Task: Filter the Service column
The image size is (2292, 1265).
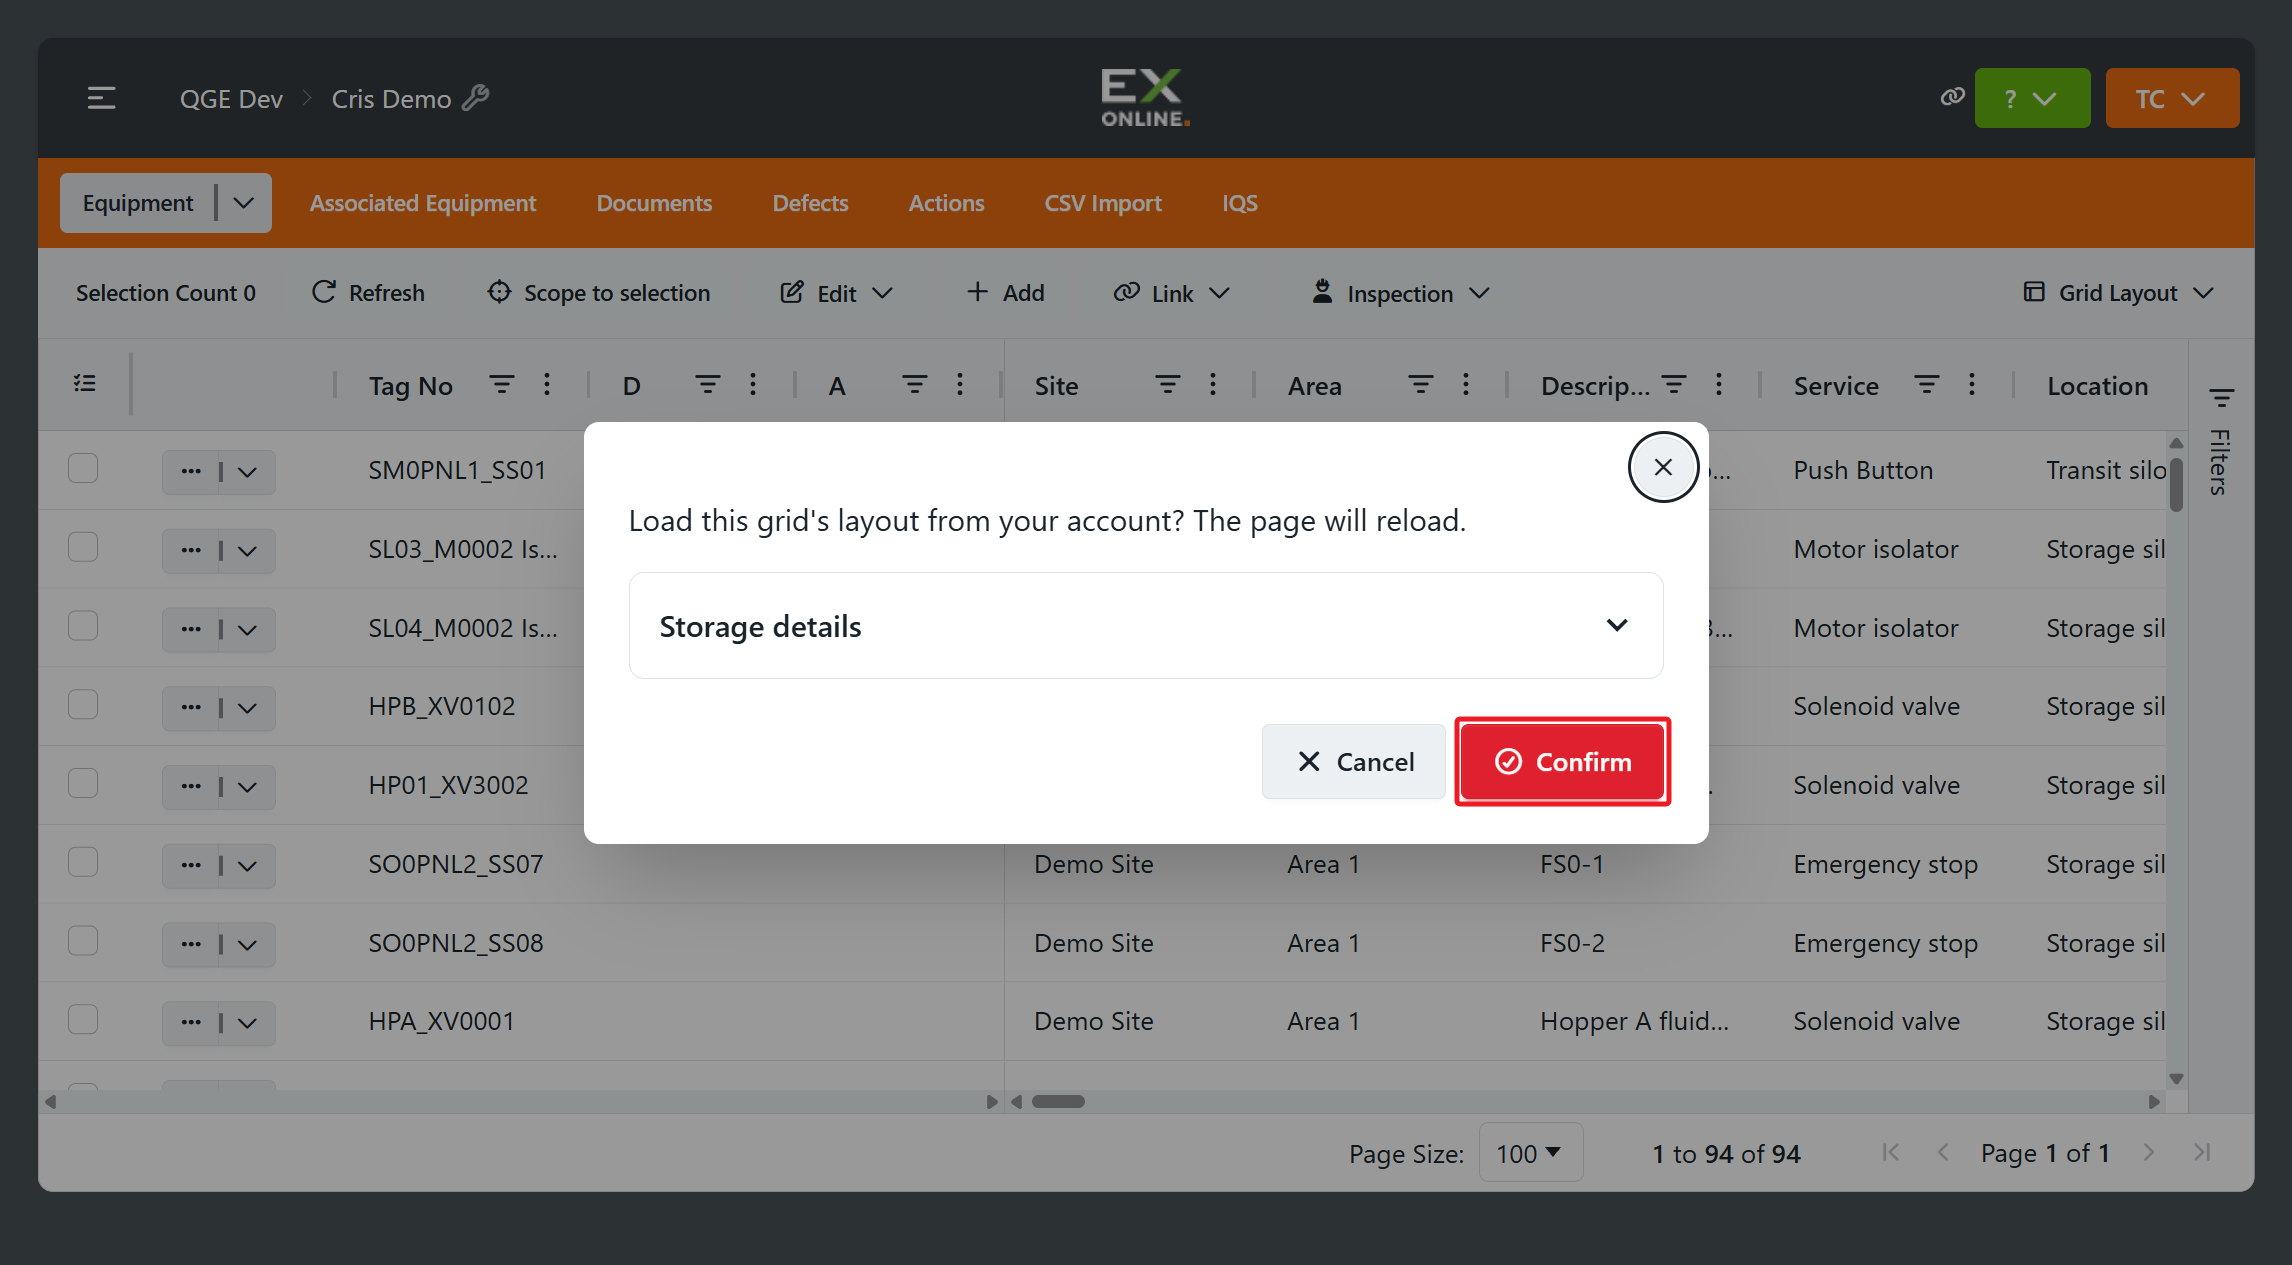Action: [1927, 384]
